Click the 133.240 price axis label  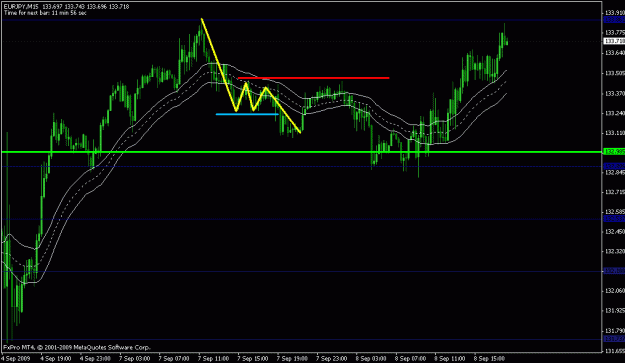(614, 113)
